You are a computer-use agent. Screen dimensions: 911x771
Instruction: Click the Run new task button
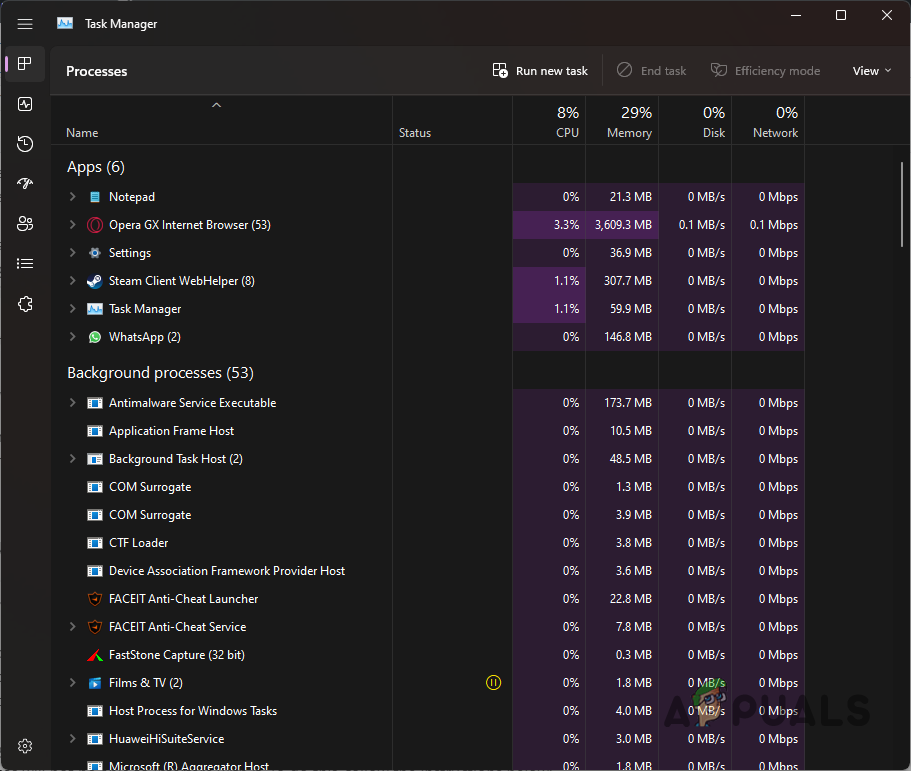[540, 70]
